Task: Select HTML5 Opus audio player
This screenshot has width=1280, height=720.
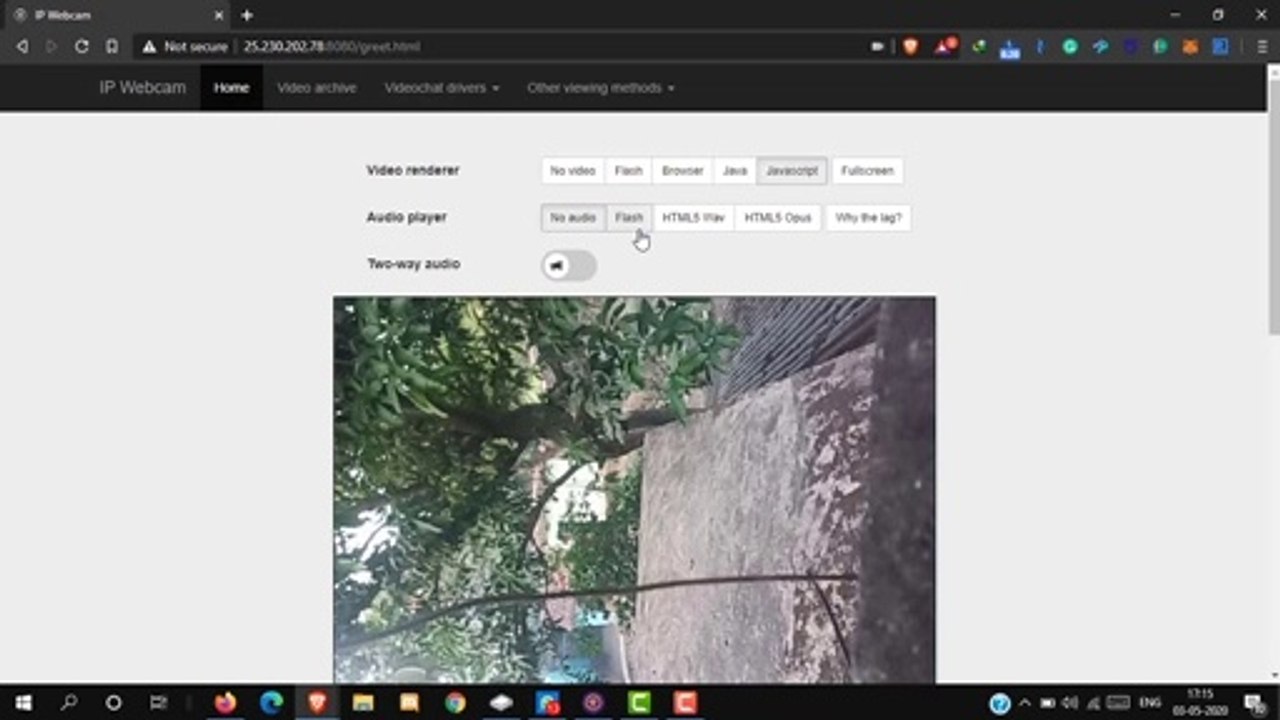Action: (778, 218)
